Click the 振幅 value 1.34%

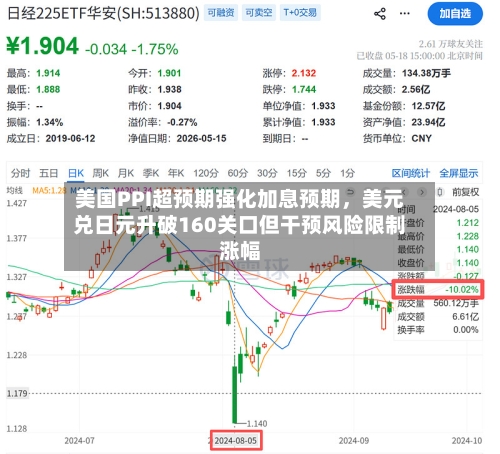[49, 122]
